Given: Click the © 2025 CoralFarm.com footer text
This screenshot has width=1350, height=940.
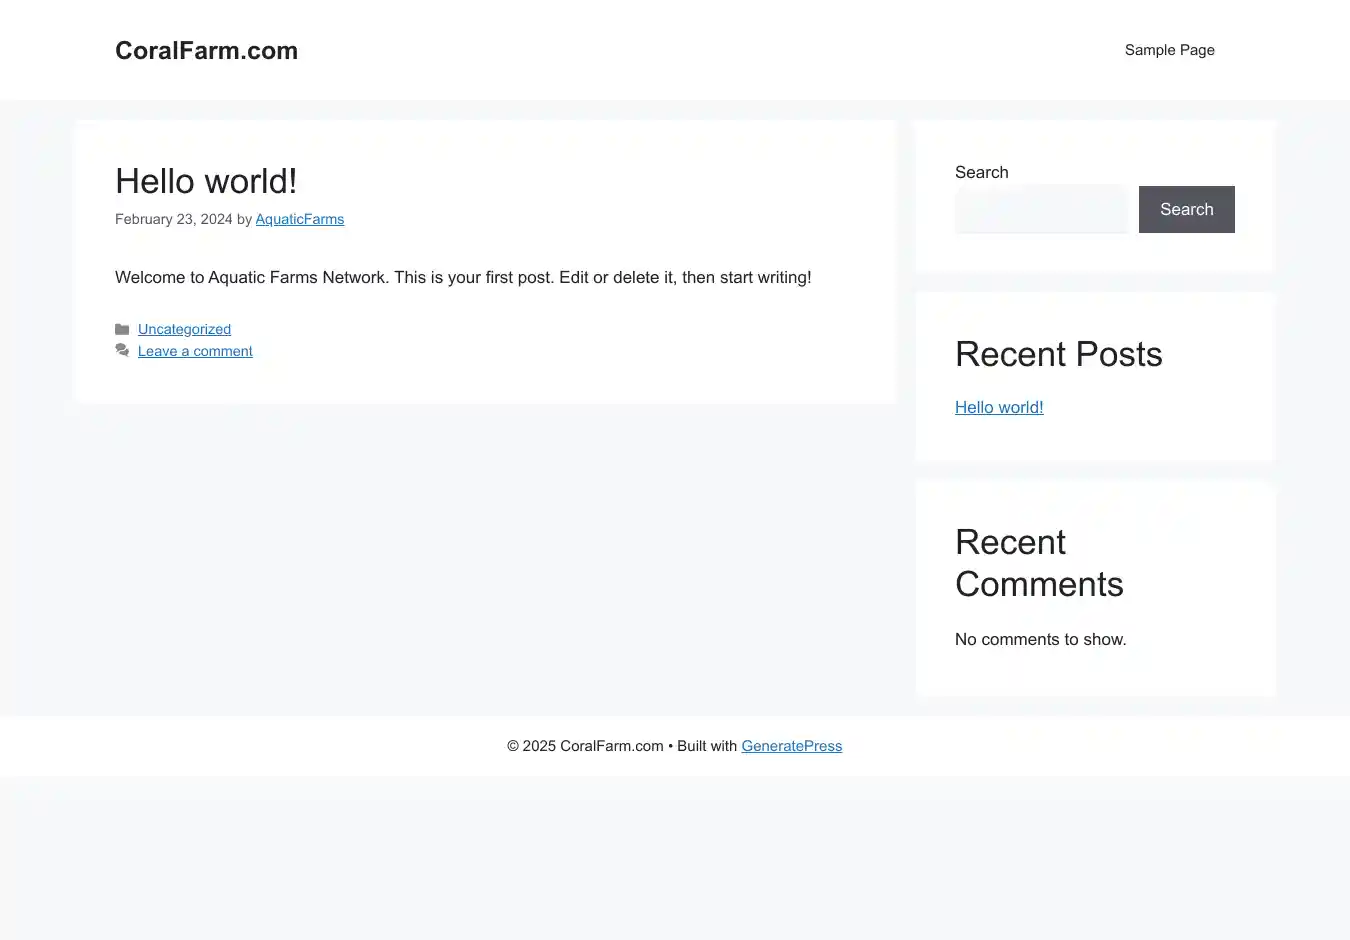Looking at the screenshot, I should click(x=585, y=746).
